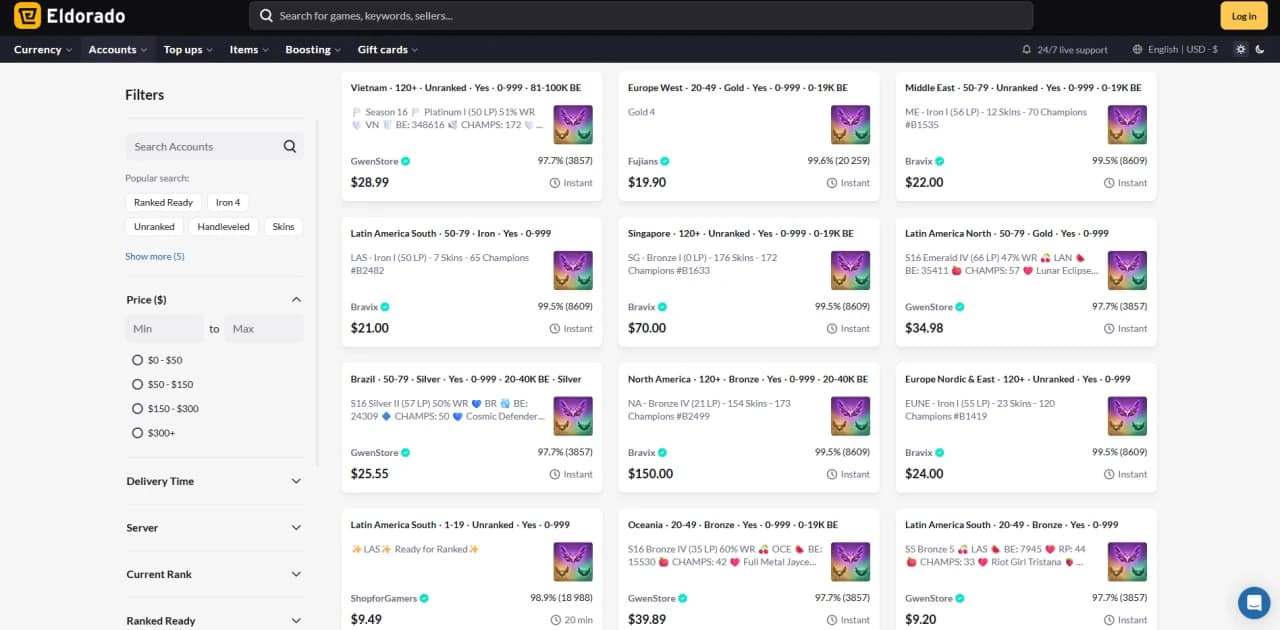The image size is (1280, 630).
Task: Open the Accounts dropdown menu
Action: click(118, 49)
